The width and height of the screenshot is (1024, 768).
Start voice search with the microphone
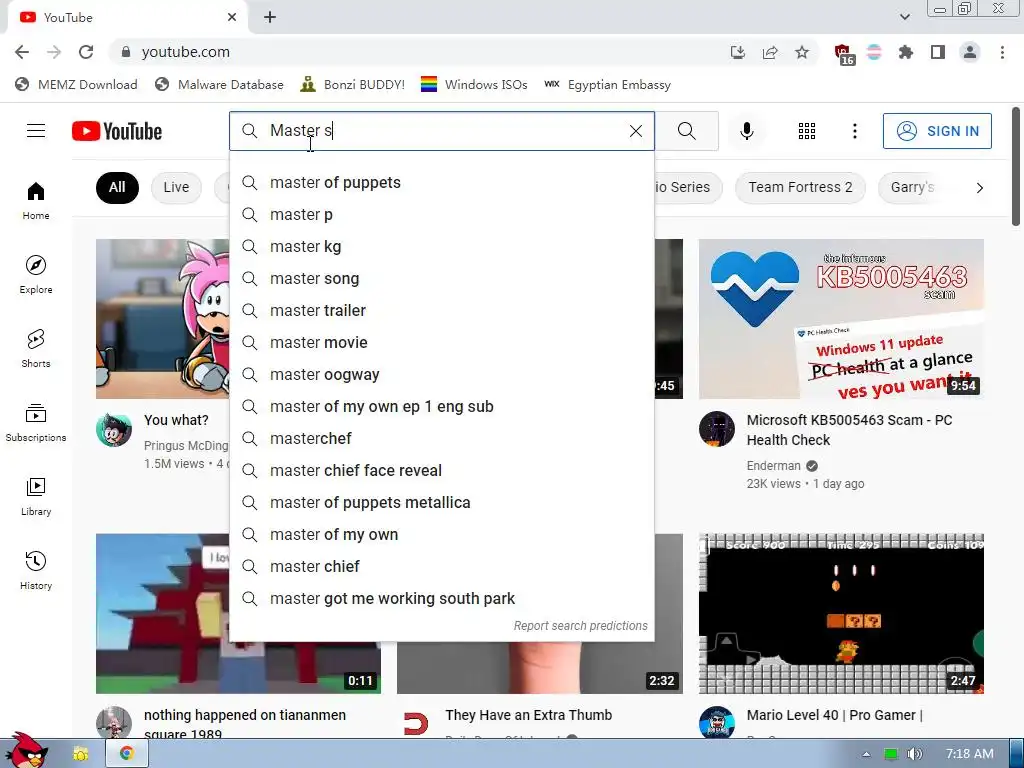(746, 131)
